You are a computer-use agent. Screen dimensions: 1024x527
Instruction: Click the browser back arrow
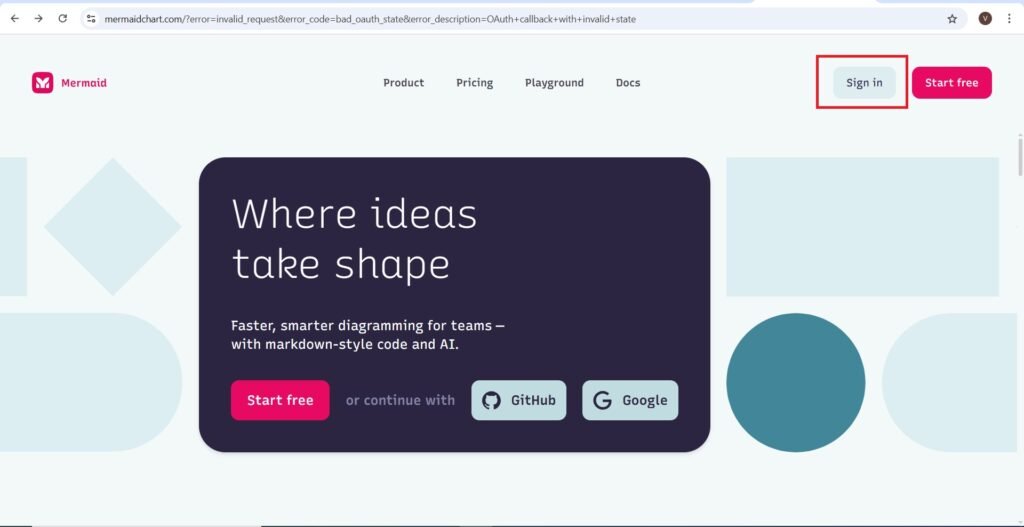click(14, 18)
